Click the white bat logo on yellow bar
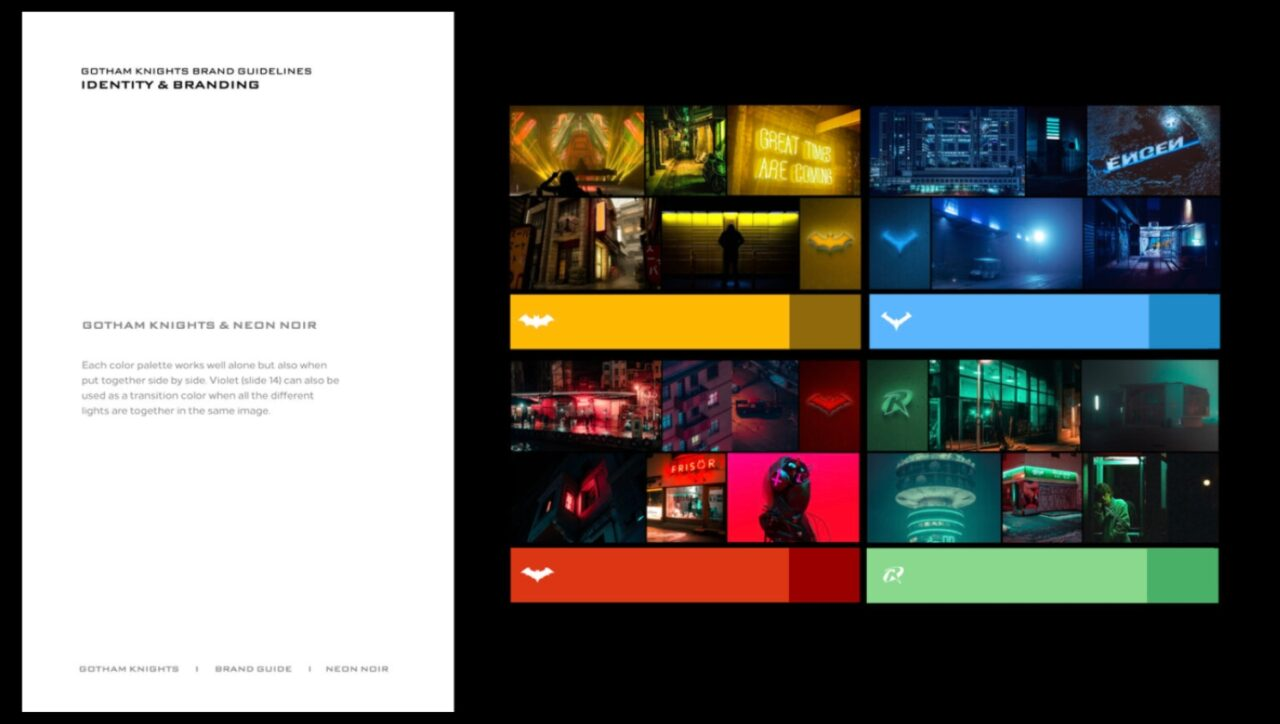This screenshot has width=1280, height=724. point(536,321)
